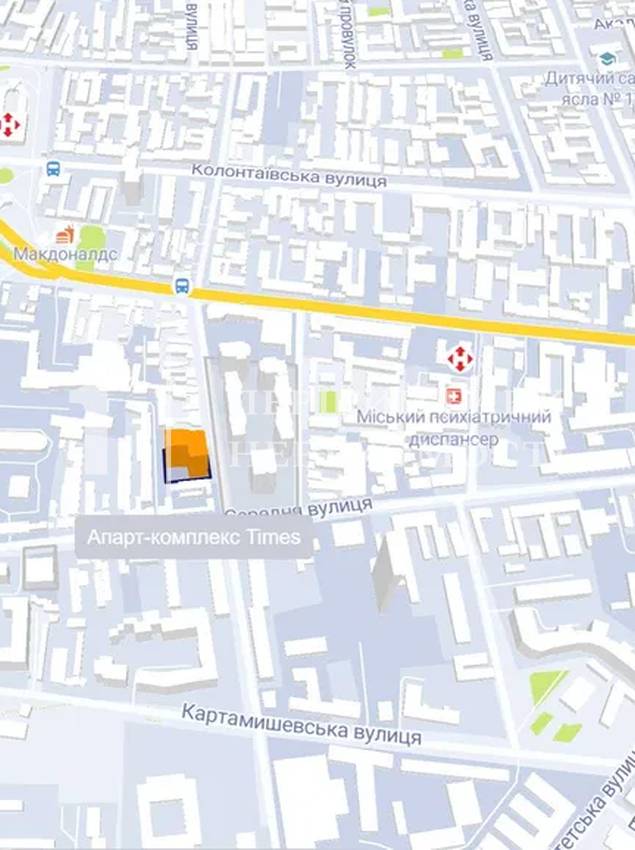Viewport: 635px width, 850px height.
Task: Click the graduation cap kindergarten icon
Action: [x=608, y=59]
